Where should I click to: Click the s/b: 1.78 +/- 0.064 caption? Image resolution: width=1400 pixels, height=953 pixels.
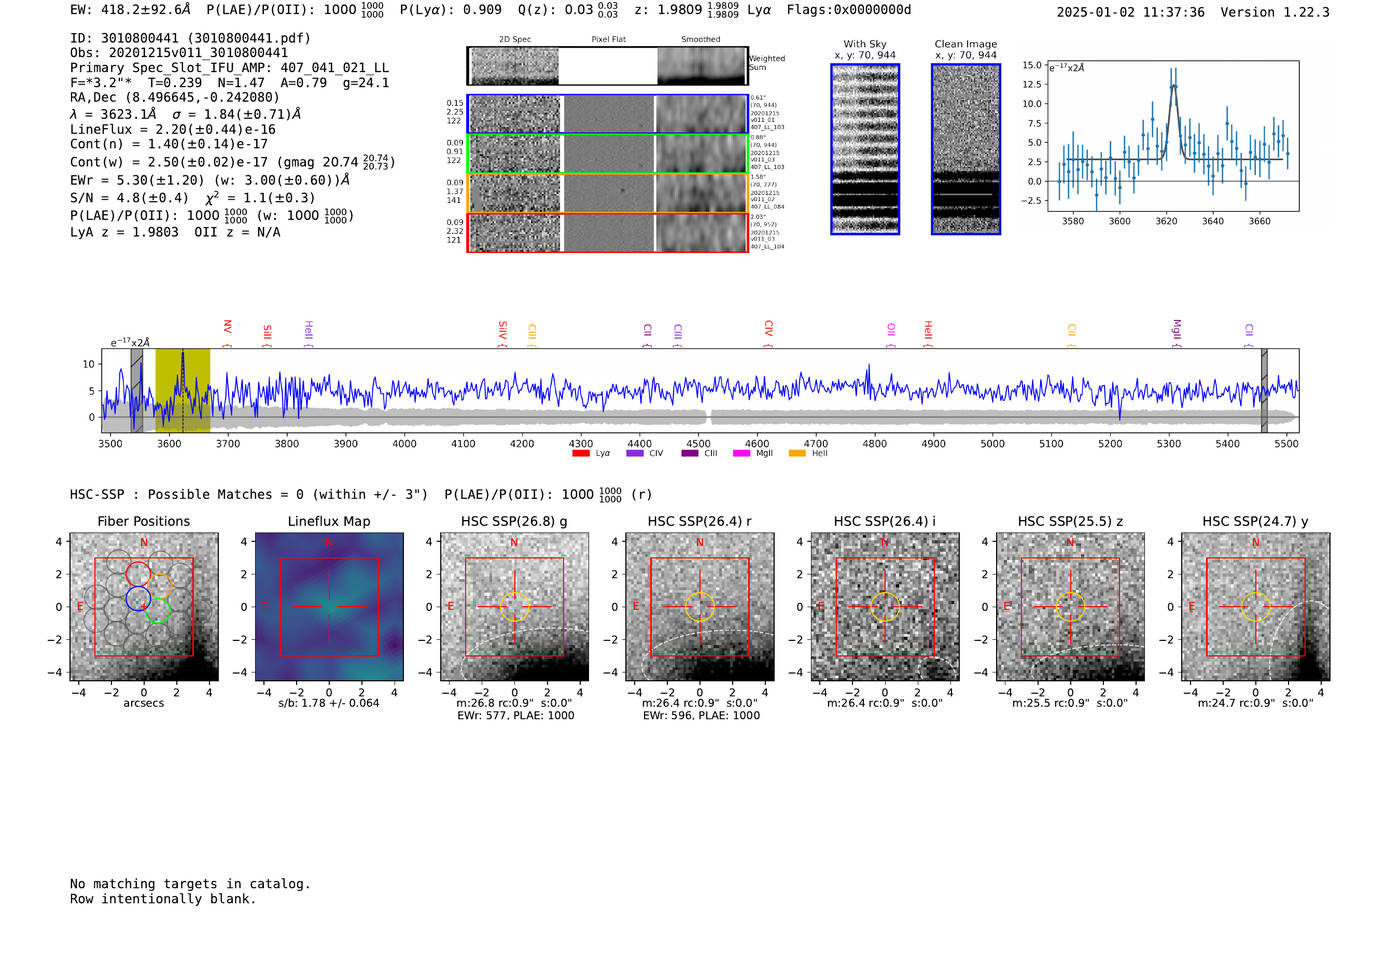329,703
